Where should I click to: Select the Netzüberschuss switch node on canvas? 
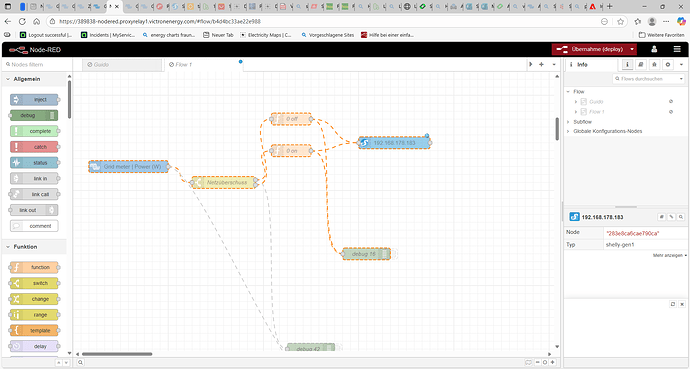point(224,182)
